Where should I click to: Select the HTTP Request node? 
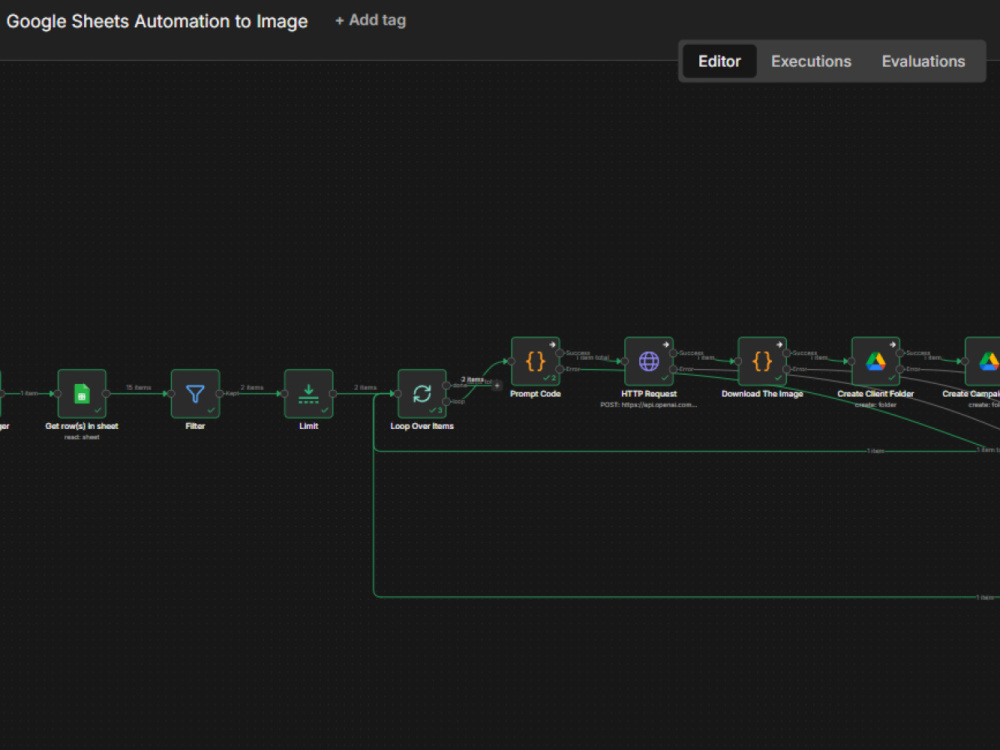[x=649, y=361]
